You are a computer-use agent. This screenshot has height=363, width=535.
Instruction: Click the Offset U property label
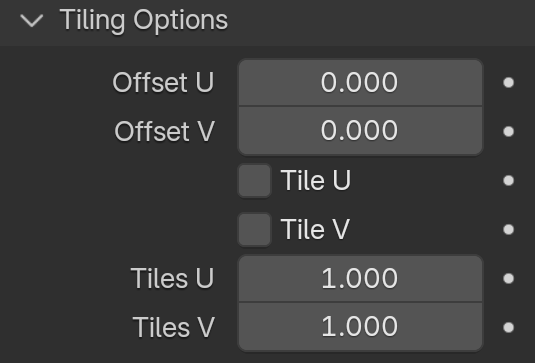(x=163, y=83)
